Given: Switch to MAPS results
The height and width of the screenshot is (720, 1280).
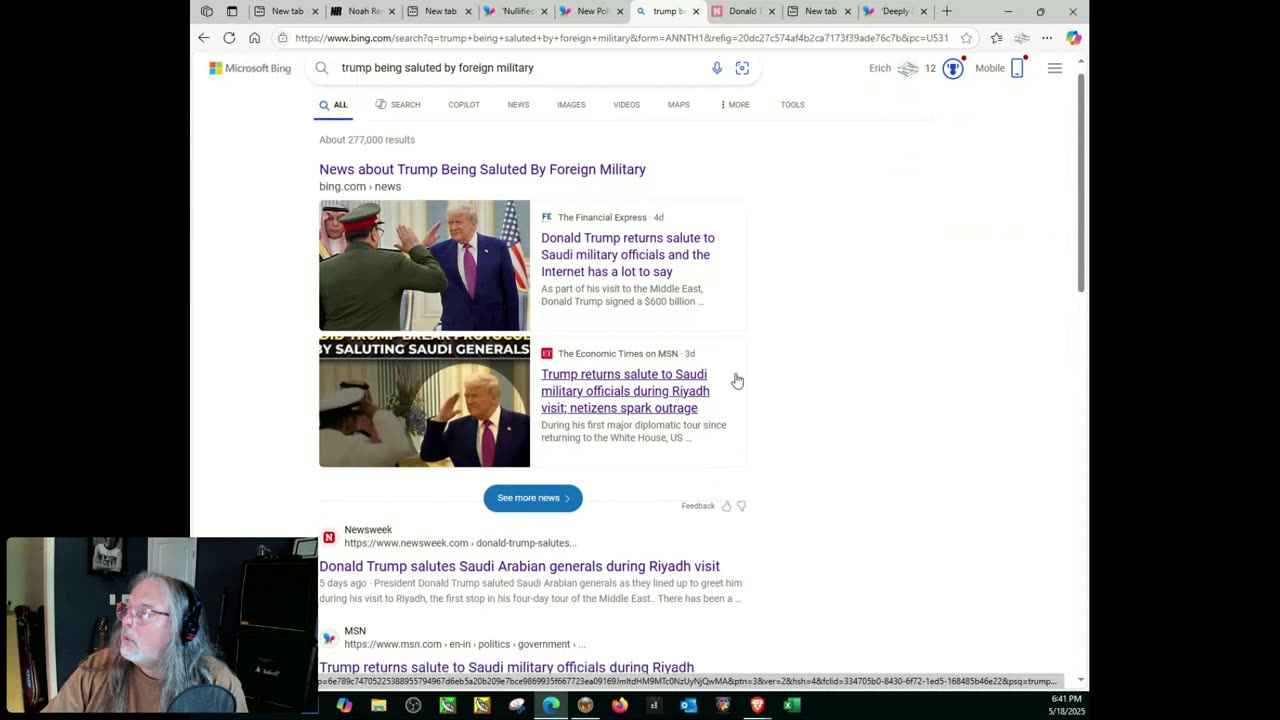Looking at the screenshot, I should point(678,105).
